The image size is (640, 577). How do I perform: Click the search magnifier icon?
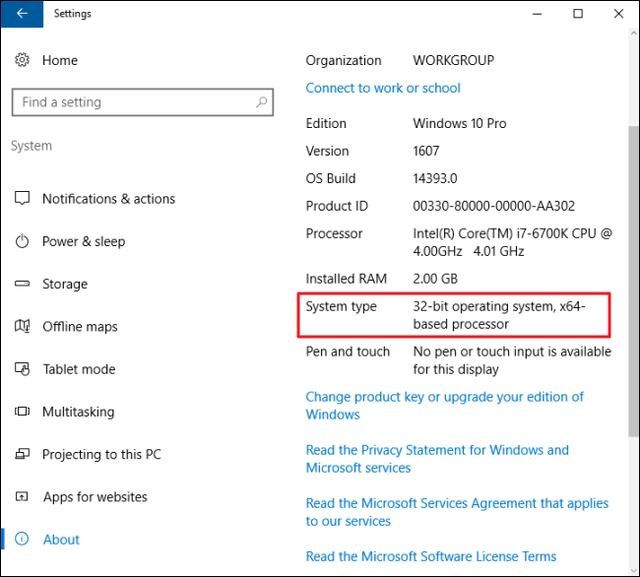pos(262,102)
